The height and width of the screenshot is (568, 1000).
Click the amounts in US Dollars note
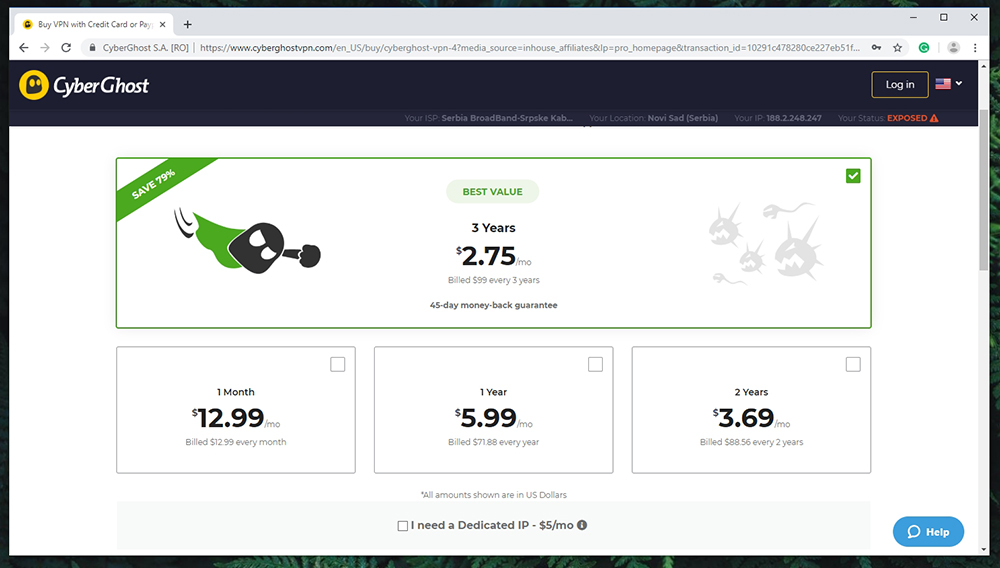(x=494, y=495)
